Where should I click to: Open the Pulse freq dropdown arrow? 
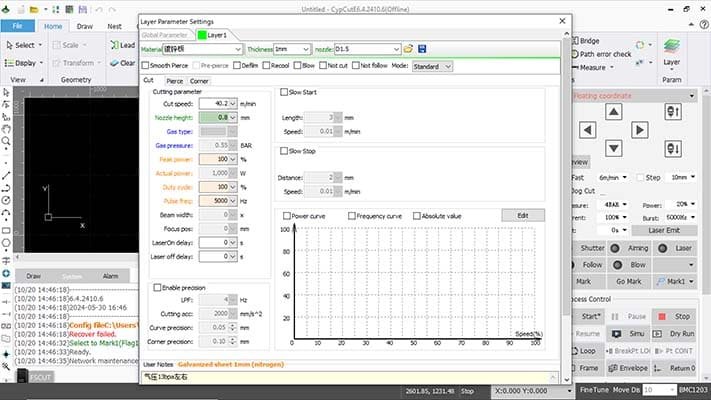coord(233,201)
